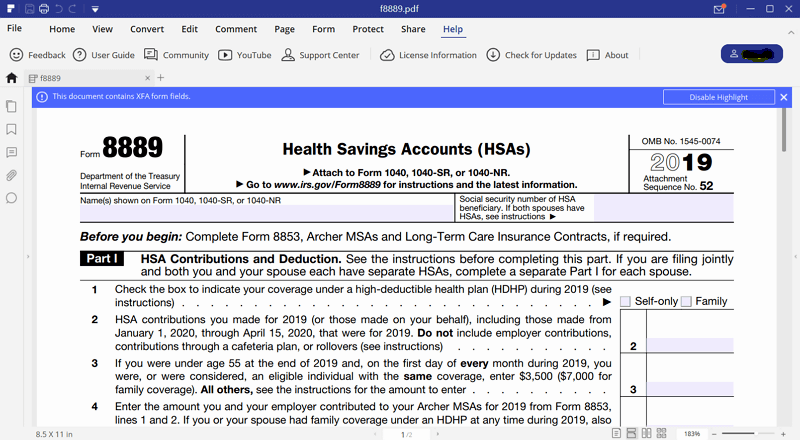The image size is (800, 440).
Task: Open the attachments paperclip panel
Action: tap(12, 175)
